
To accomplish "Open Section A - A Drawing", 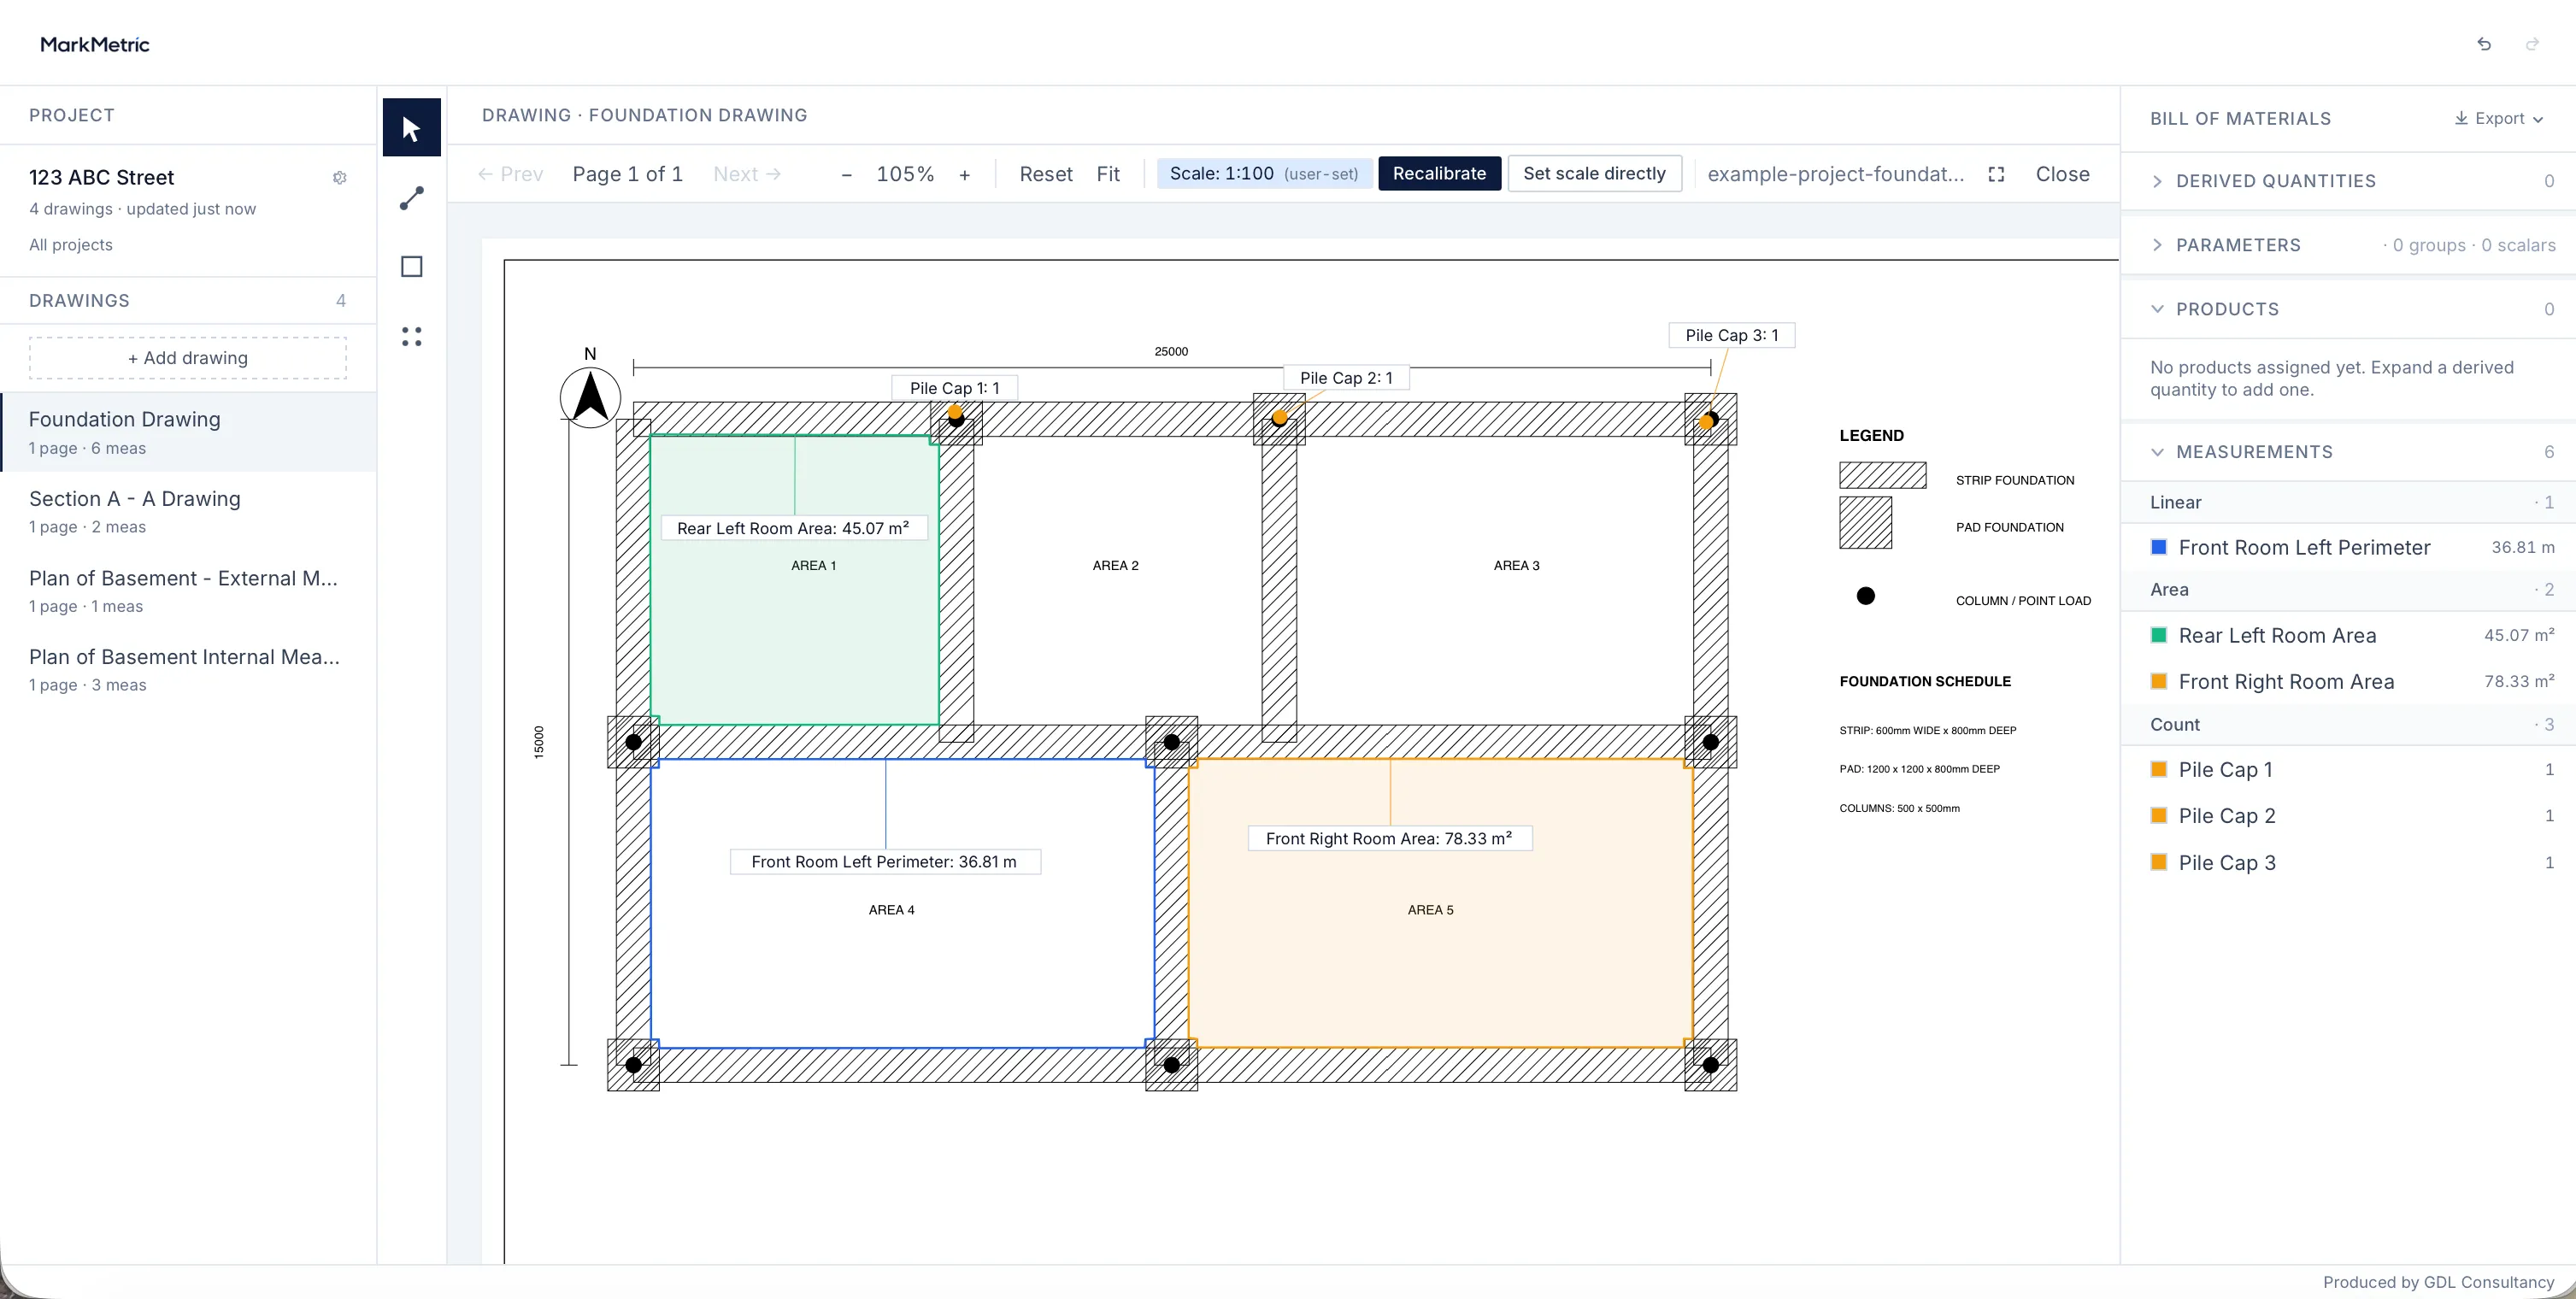I will (189, 511).
